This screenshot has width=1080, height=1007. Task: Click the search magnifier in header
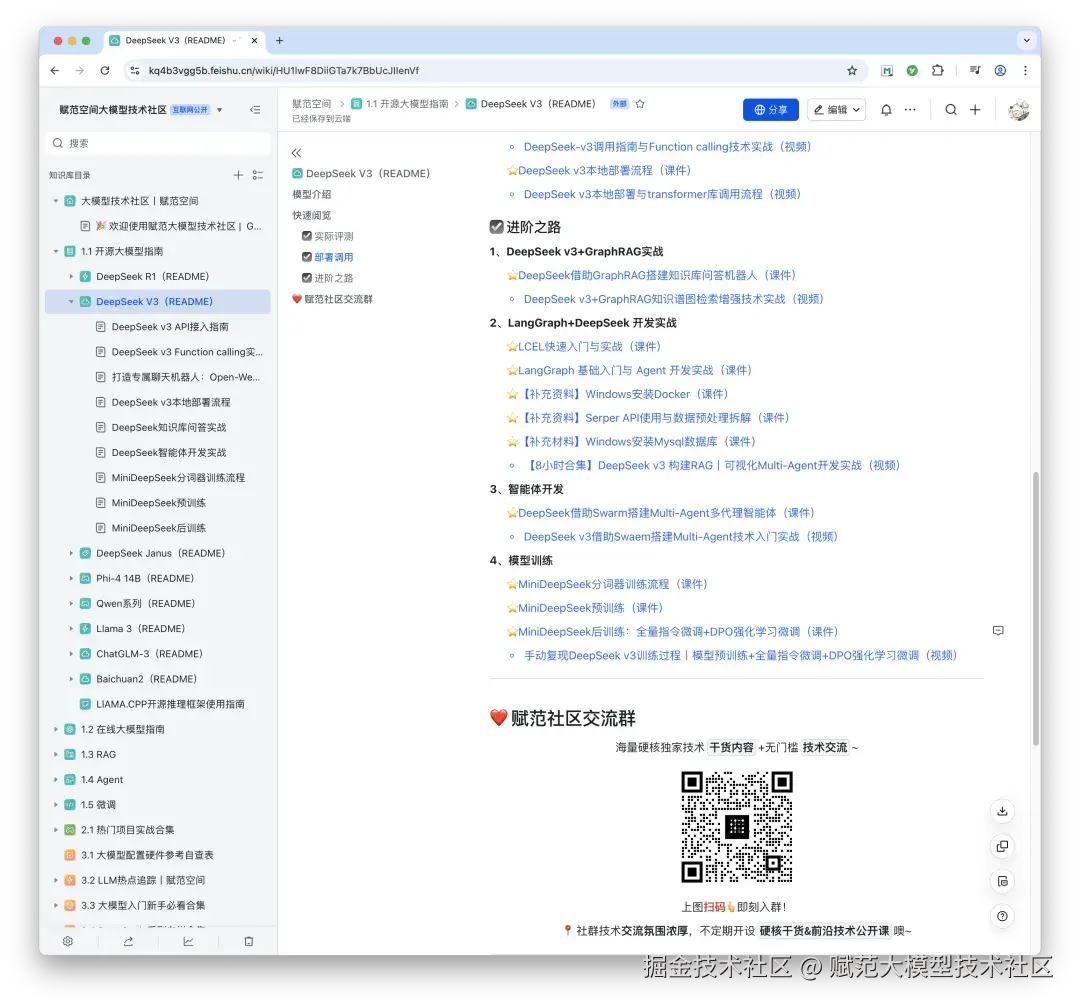[x=951, y=110]
